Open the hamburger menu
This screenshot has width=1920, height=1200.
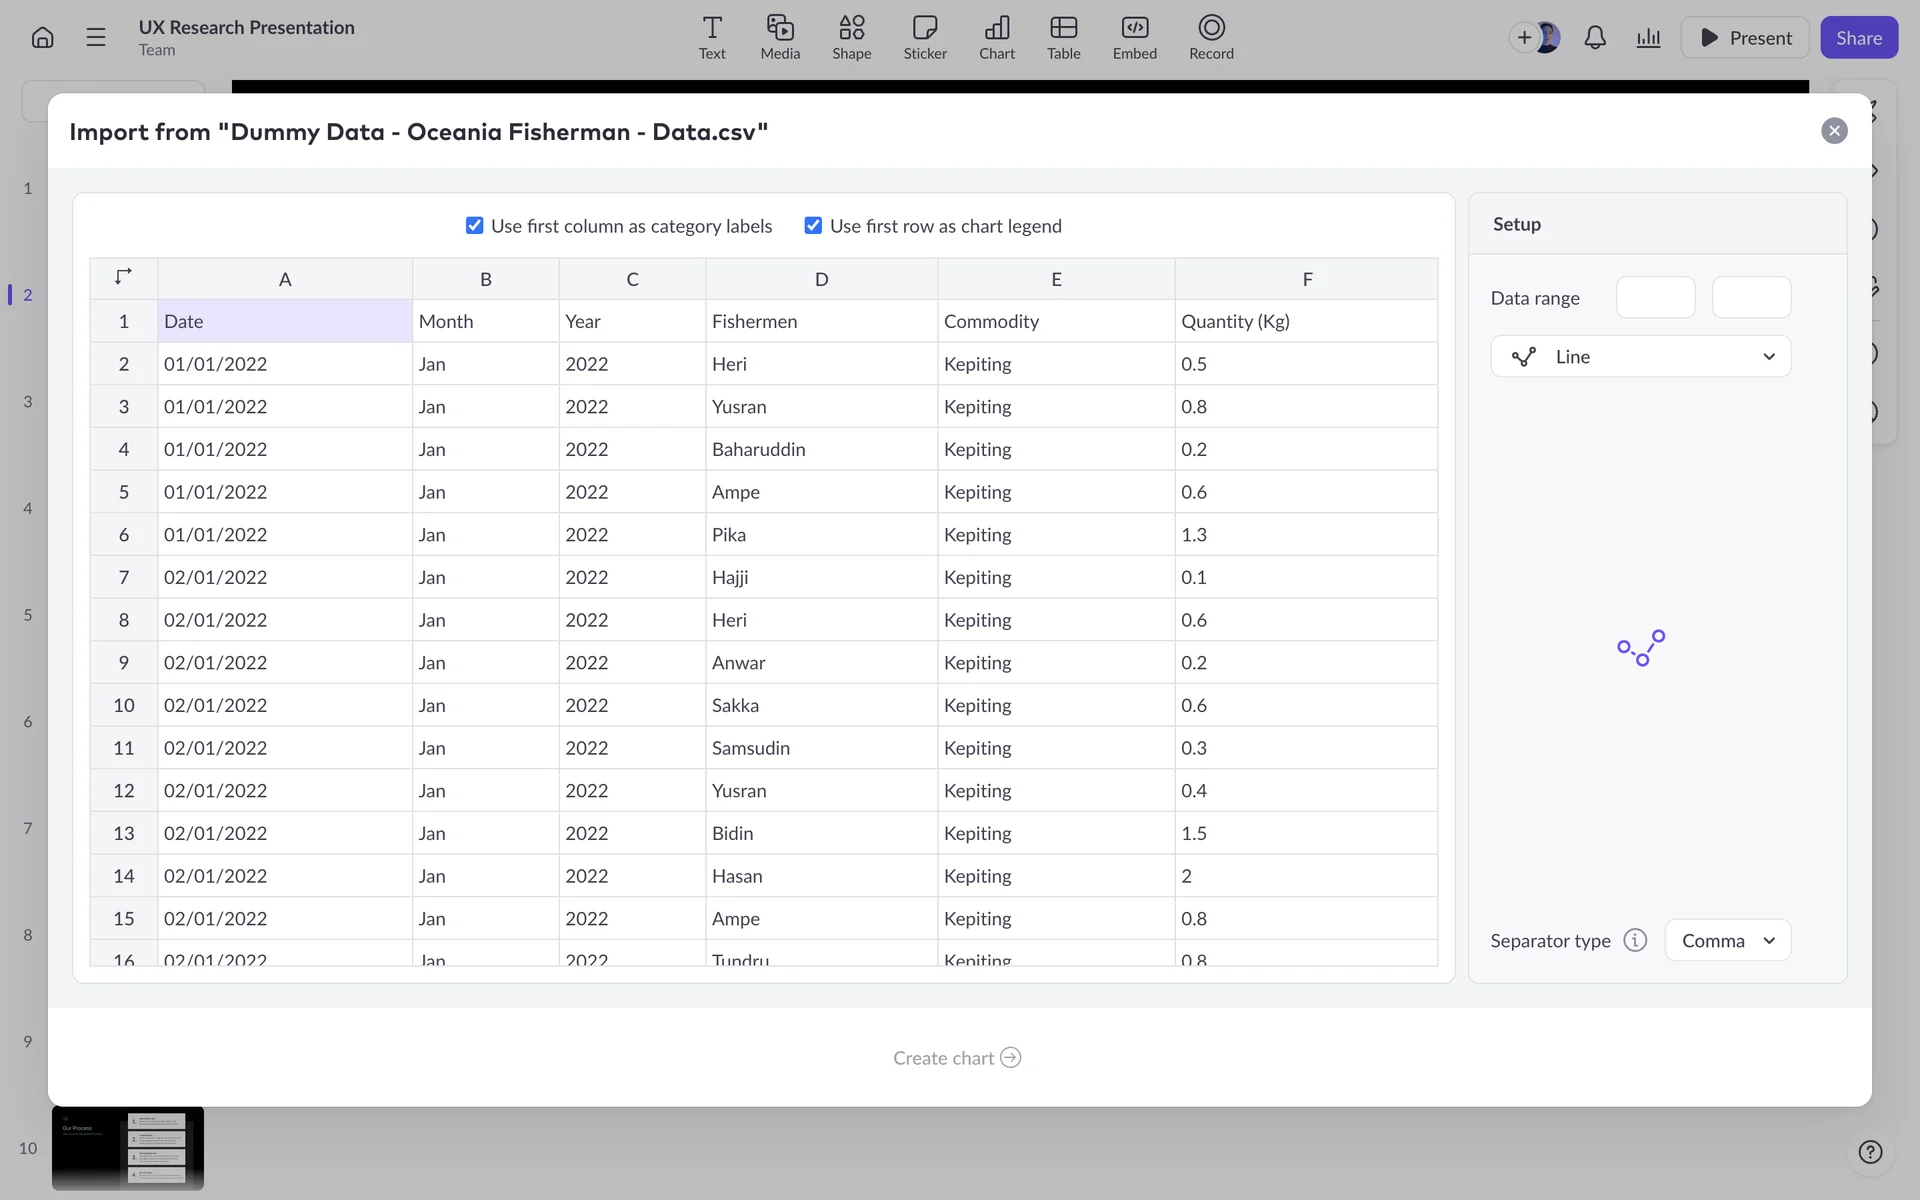click(96, 38)
